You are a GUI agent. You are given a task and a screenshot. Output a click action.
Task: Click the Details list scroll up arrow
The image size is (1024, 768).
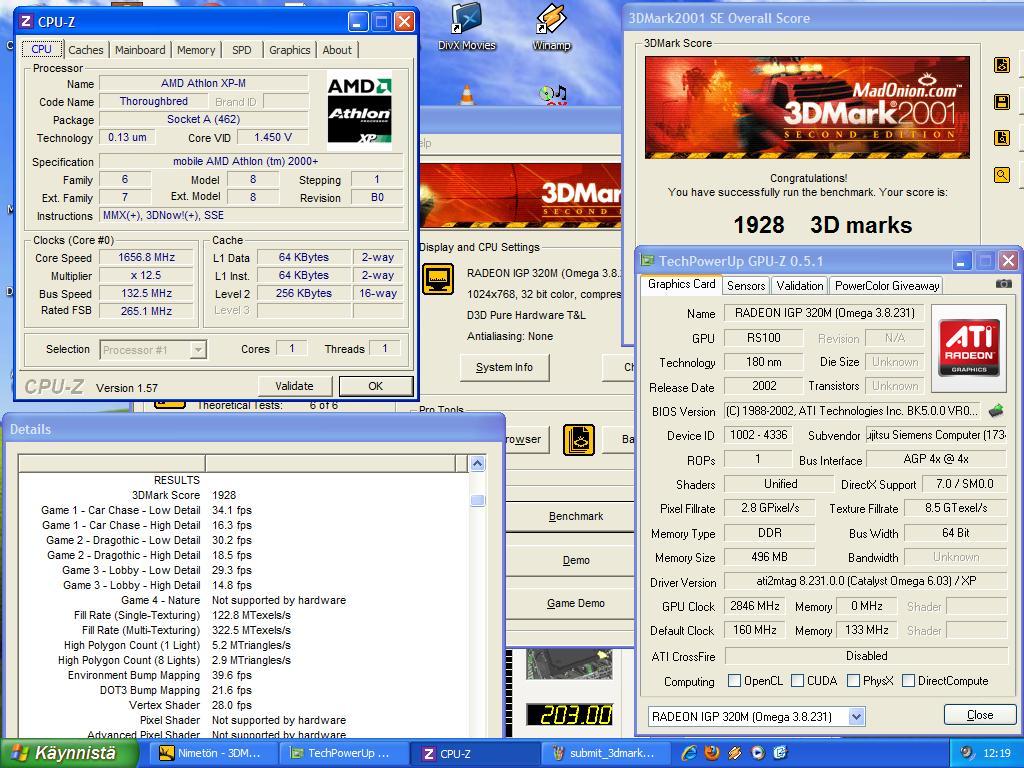tap(477, 464)
